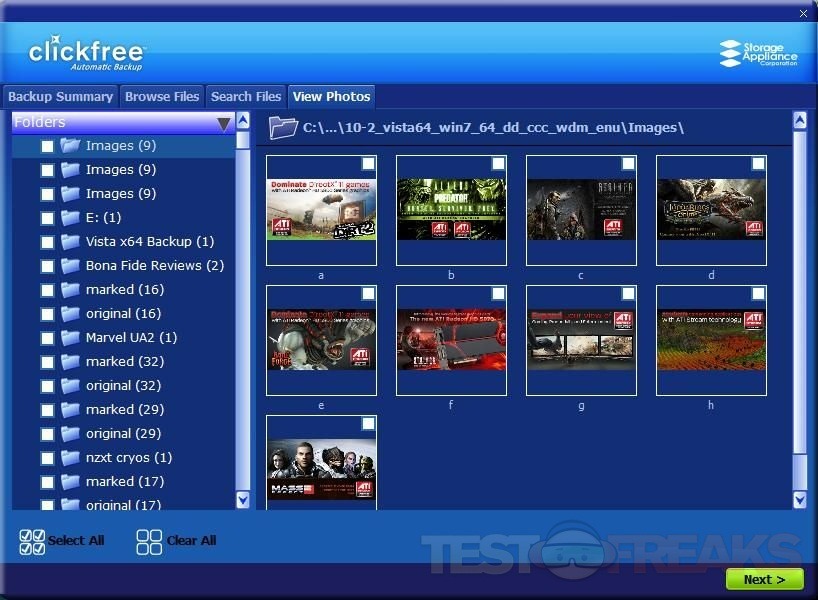Open the Search Files tab

pos(246,97)
